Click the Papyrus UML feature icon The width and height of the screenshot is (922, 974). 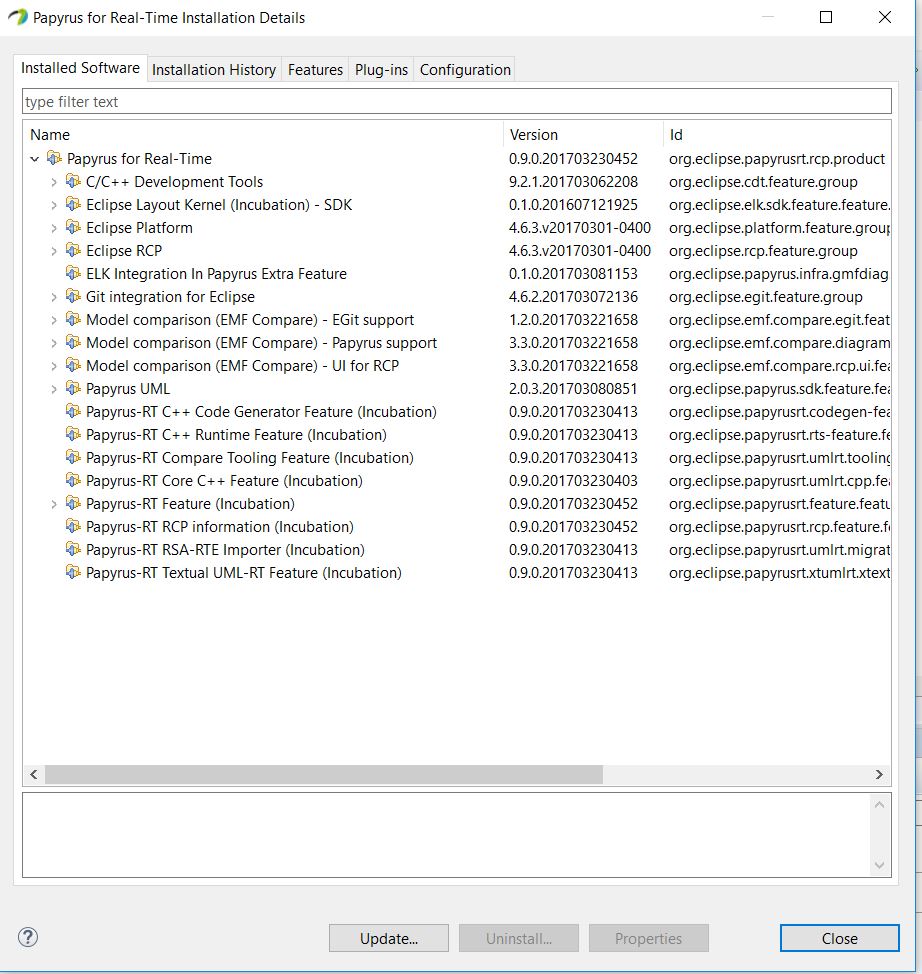tap(73, 388)
